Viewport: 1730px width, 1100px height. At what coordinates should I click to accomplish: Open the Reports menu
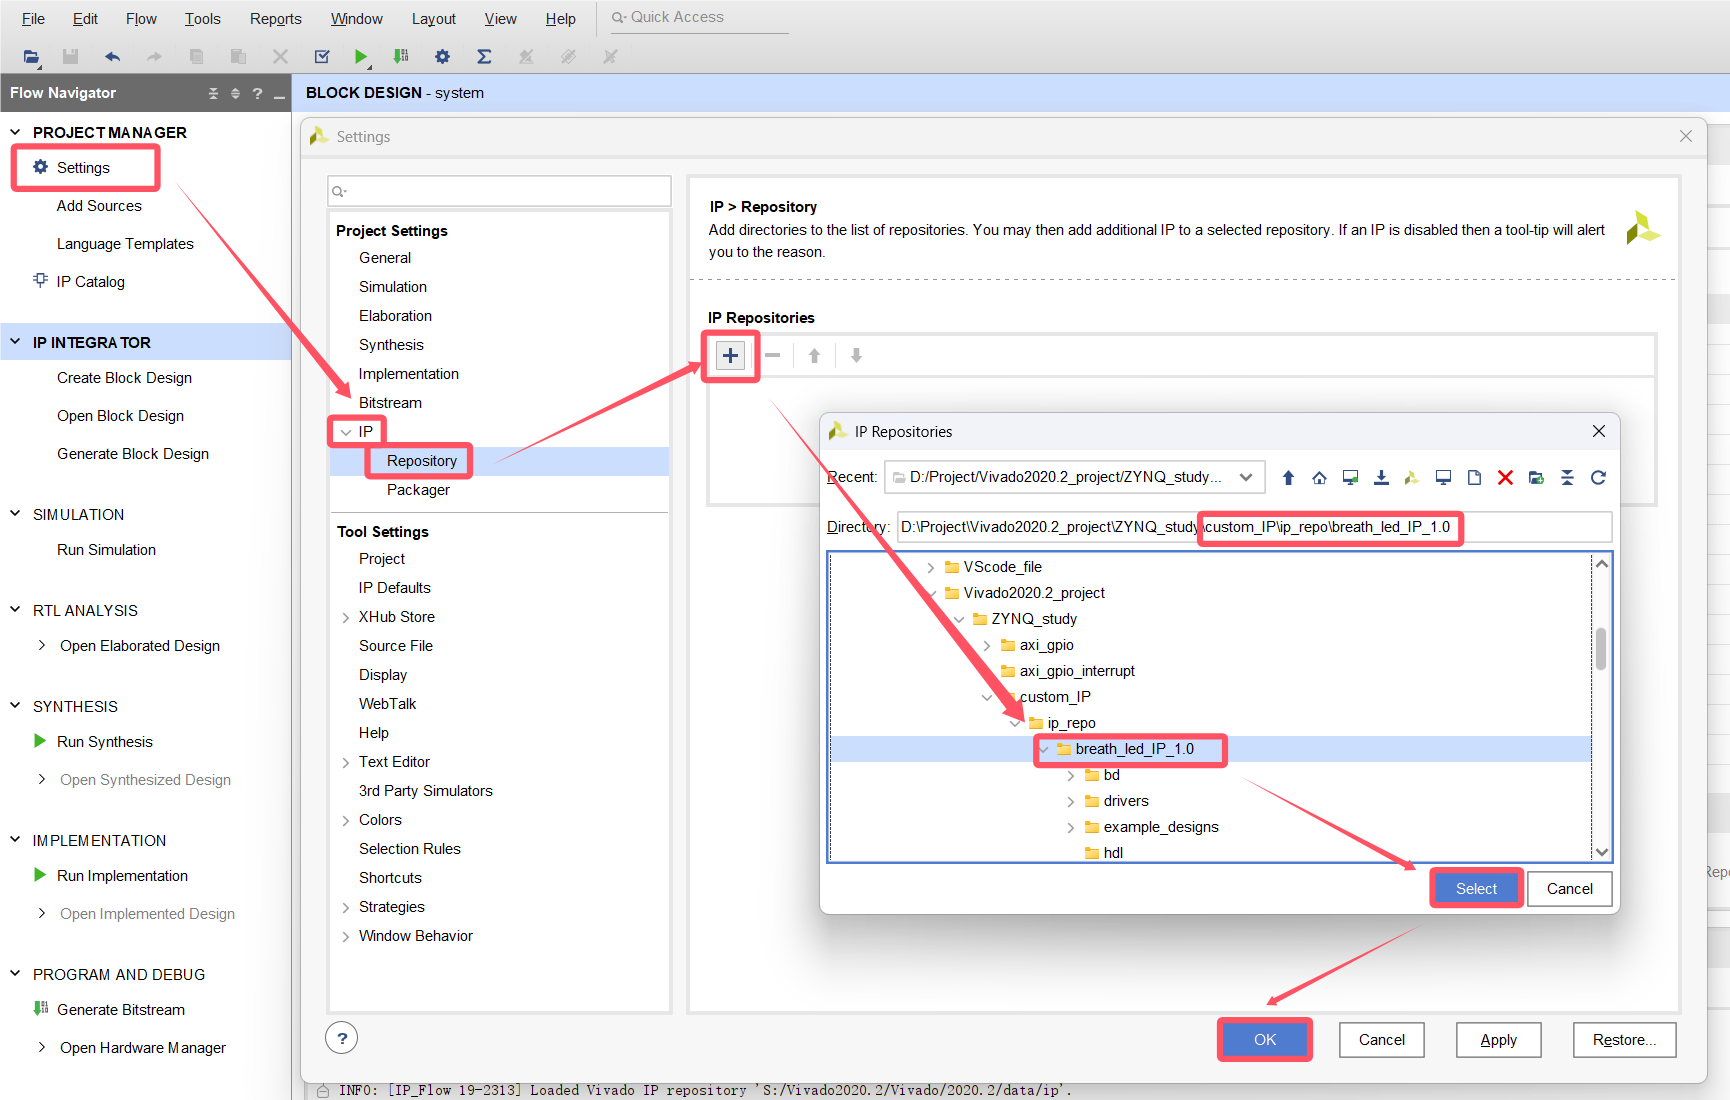(276, 19)
